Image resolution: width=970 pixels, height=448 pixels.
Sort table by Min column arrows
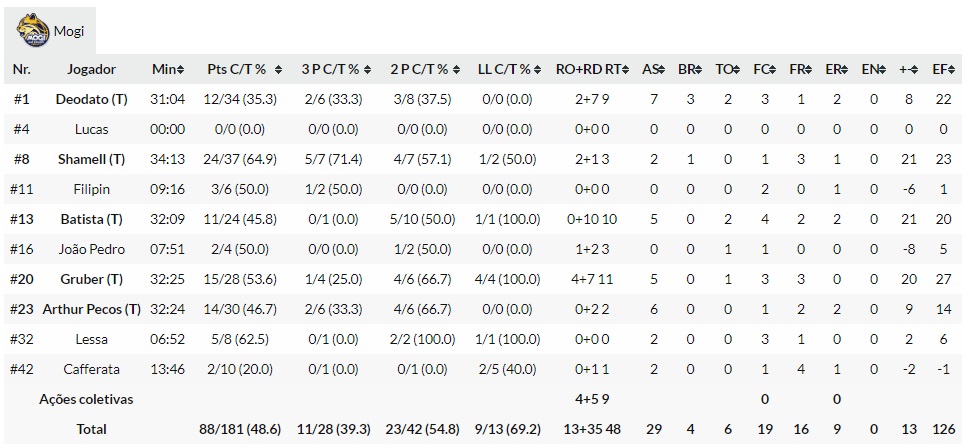(x=181, y=70)
